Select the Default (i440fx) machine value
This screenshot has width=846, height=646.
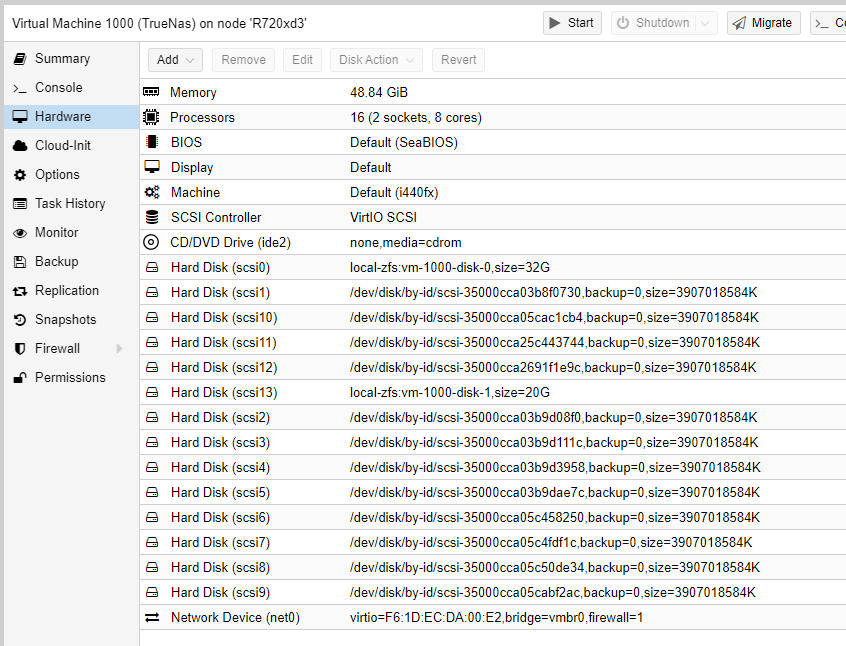tap(394, 192)
